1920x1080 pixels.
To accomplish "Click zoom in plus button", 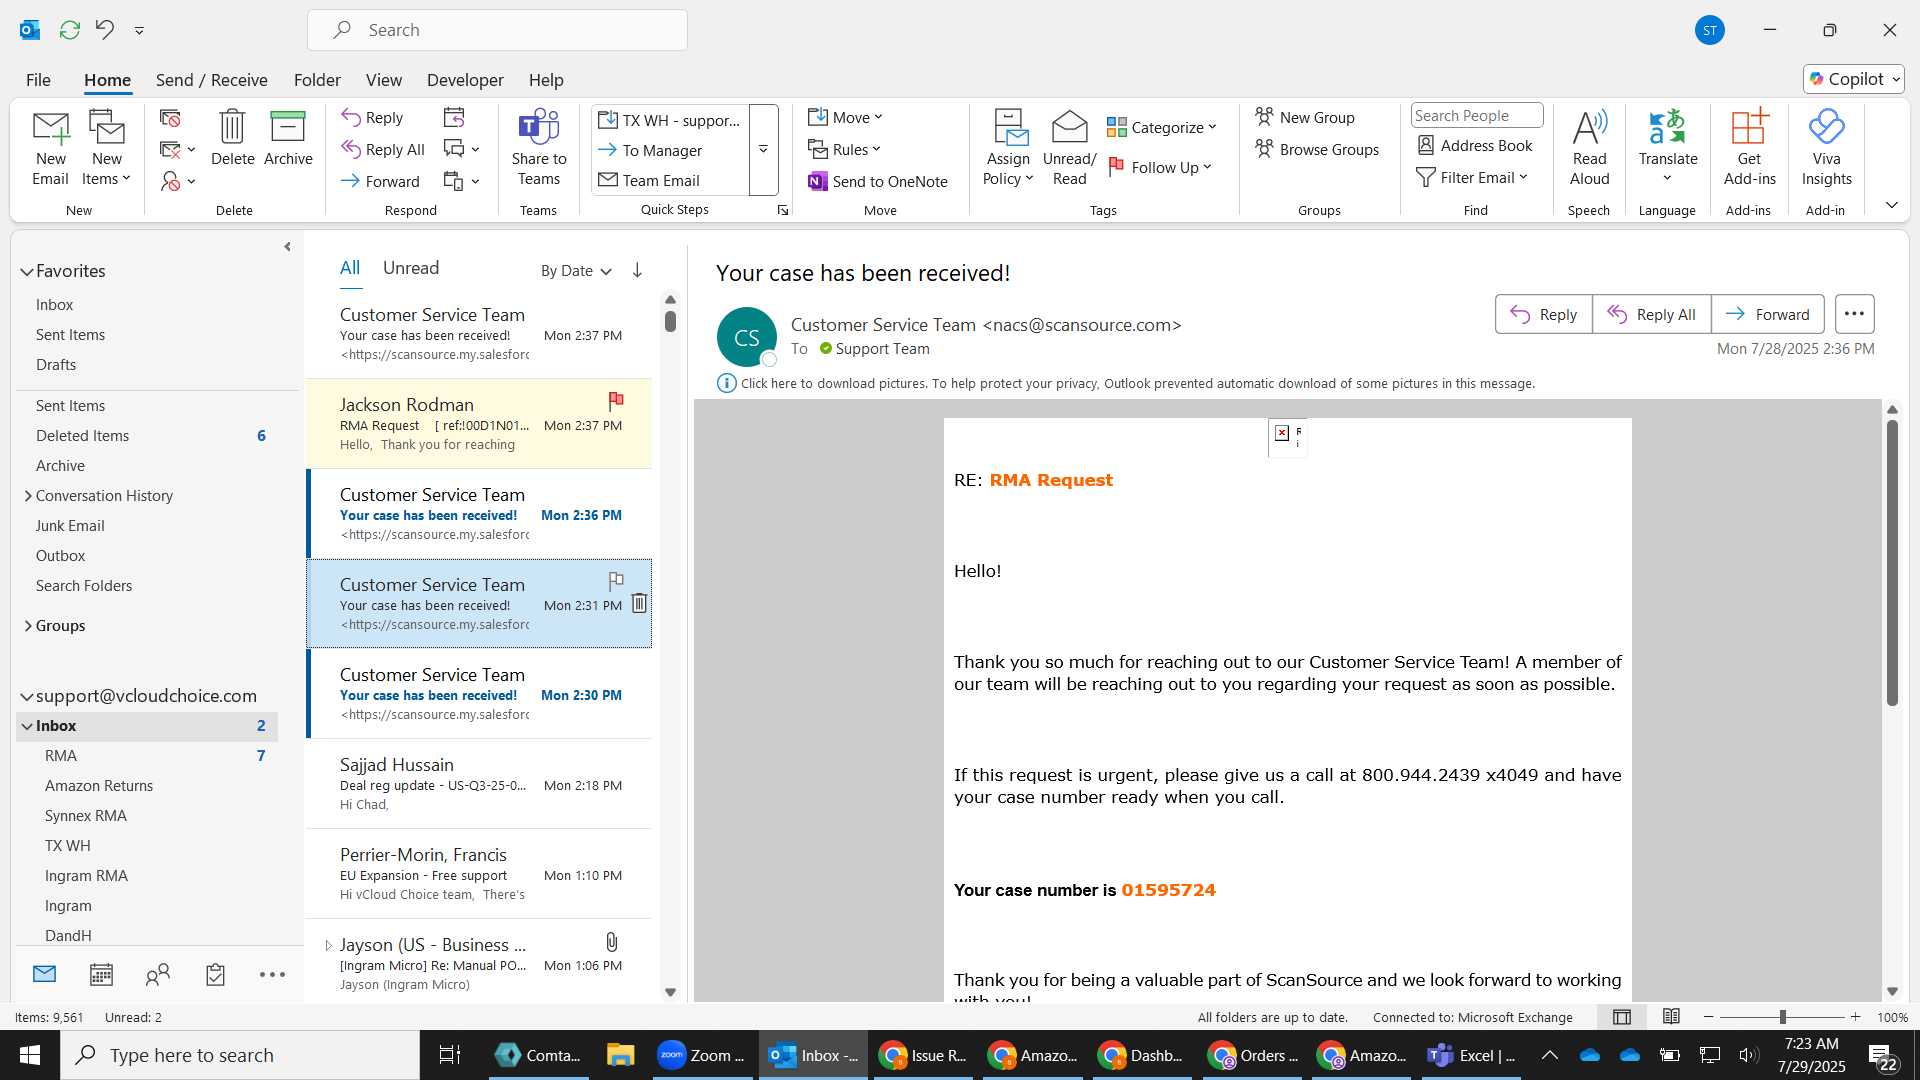I will pyautogui.click(x=1855, y=1017).
